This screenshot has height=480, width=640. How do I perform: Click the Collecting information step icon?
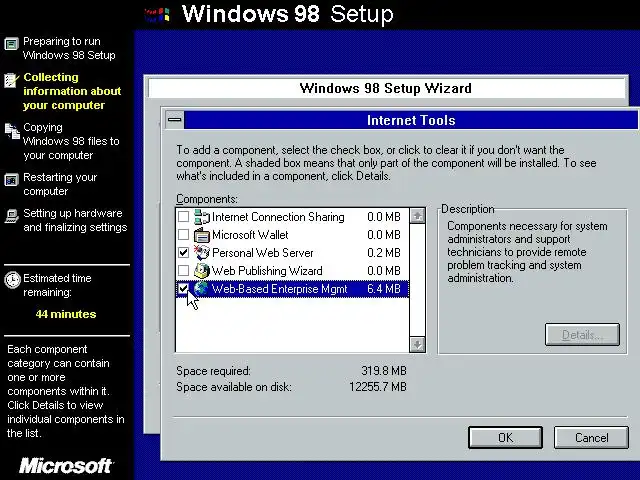[11, 80]
